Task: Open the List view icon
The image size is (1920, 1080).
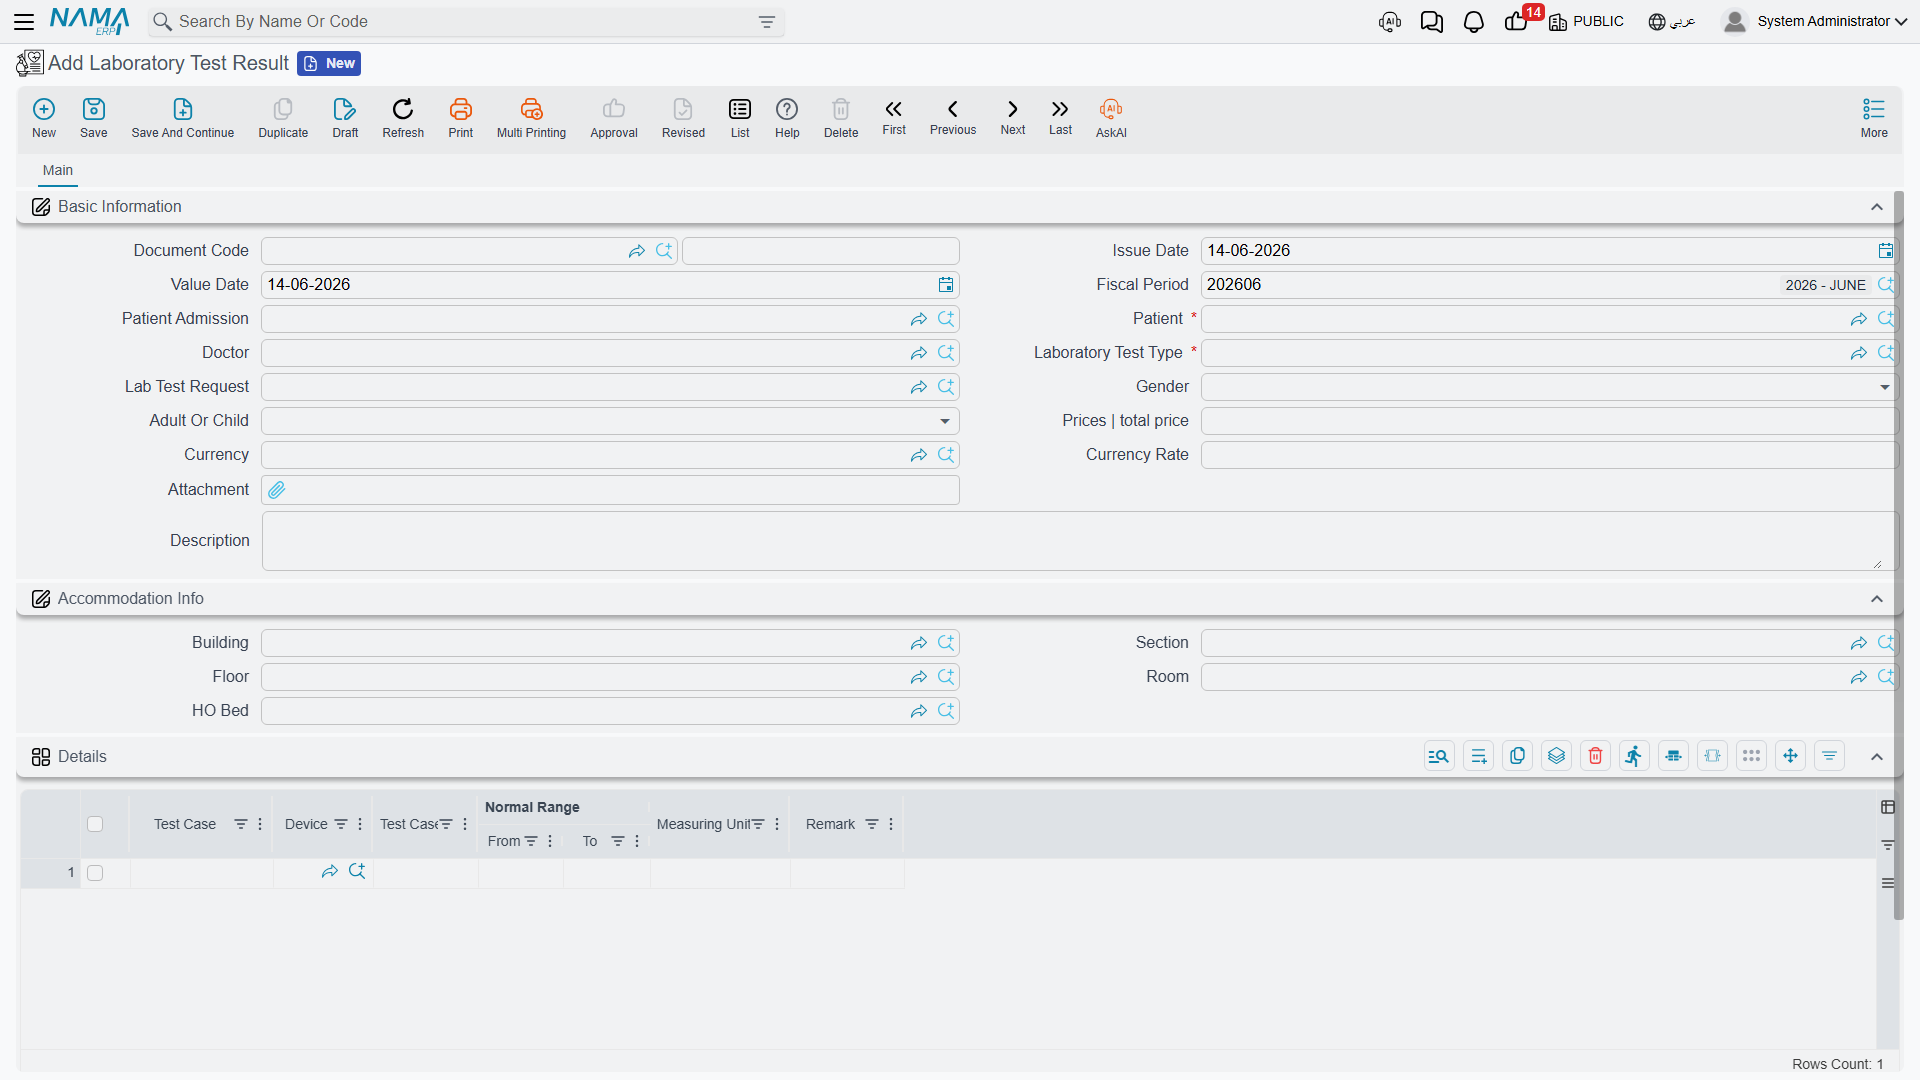Action: click(740, 109)
